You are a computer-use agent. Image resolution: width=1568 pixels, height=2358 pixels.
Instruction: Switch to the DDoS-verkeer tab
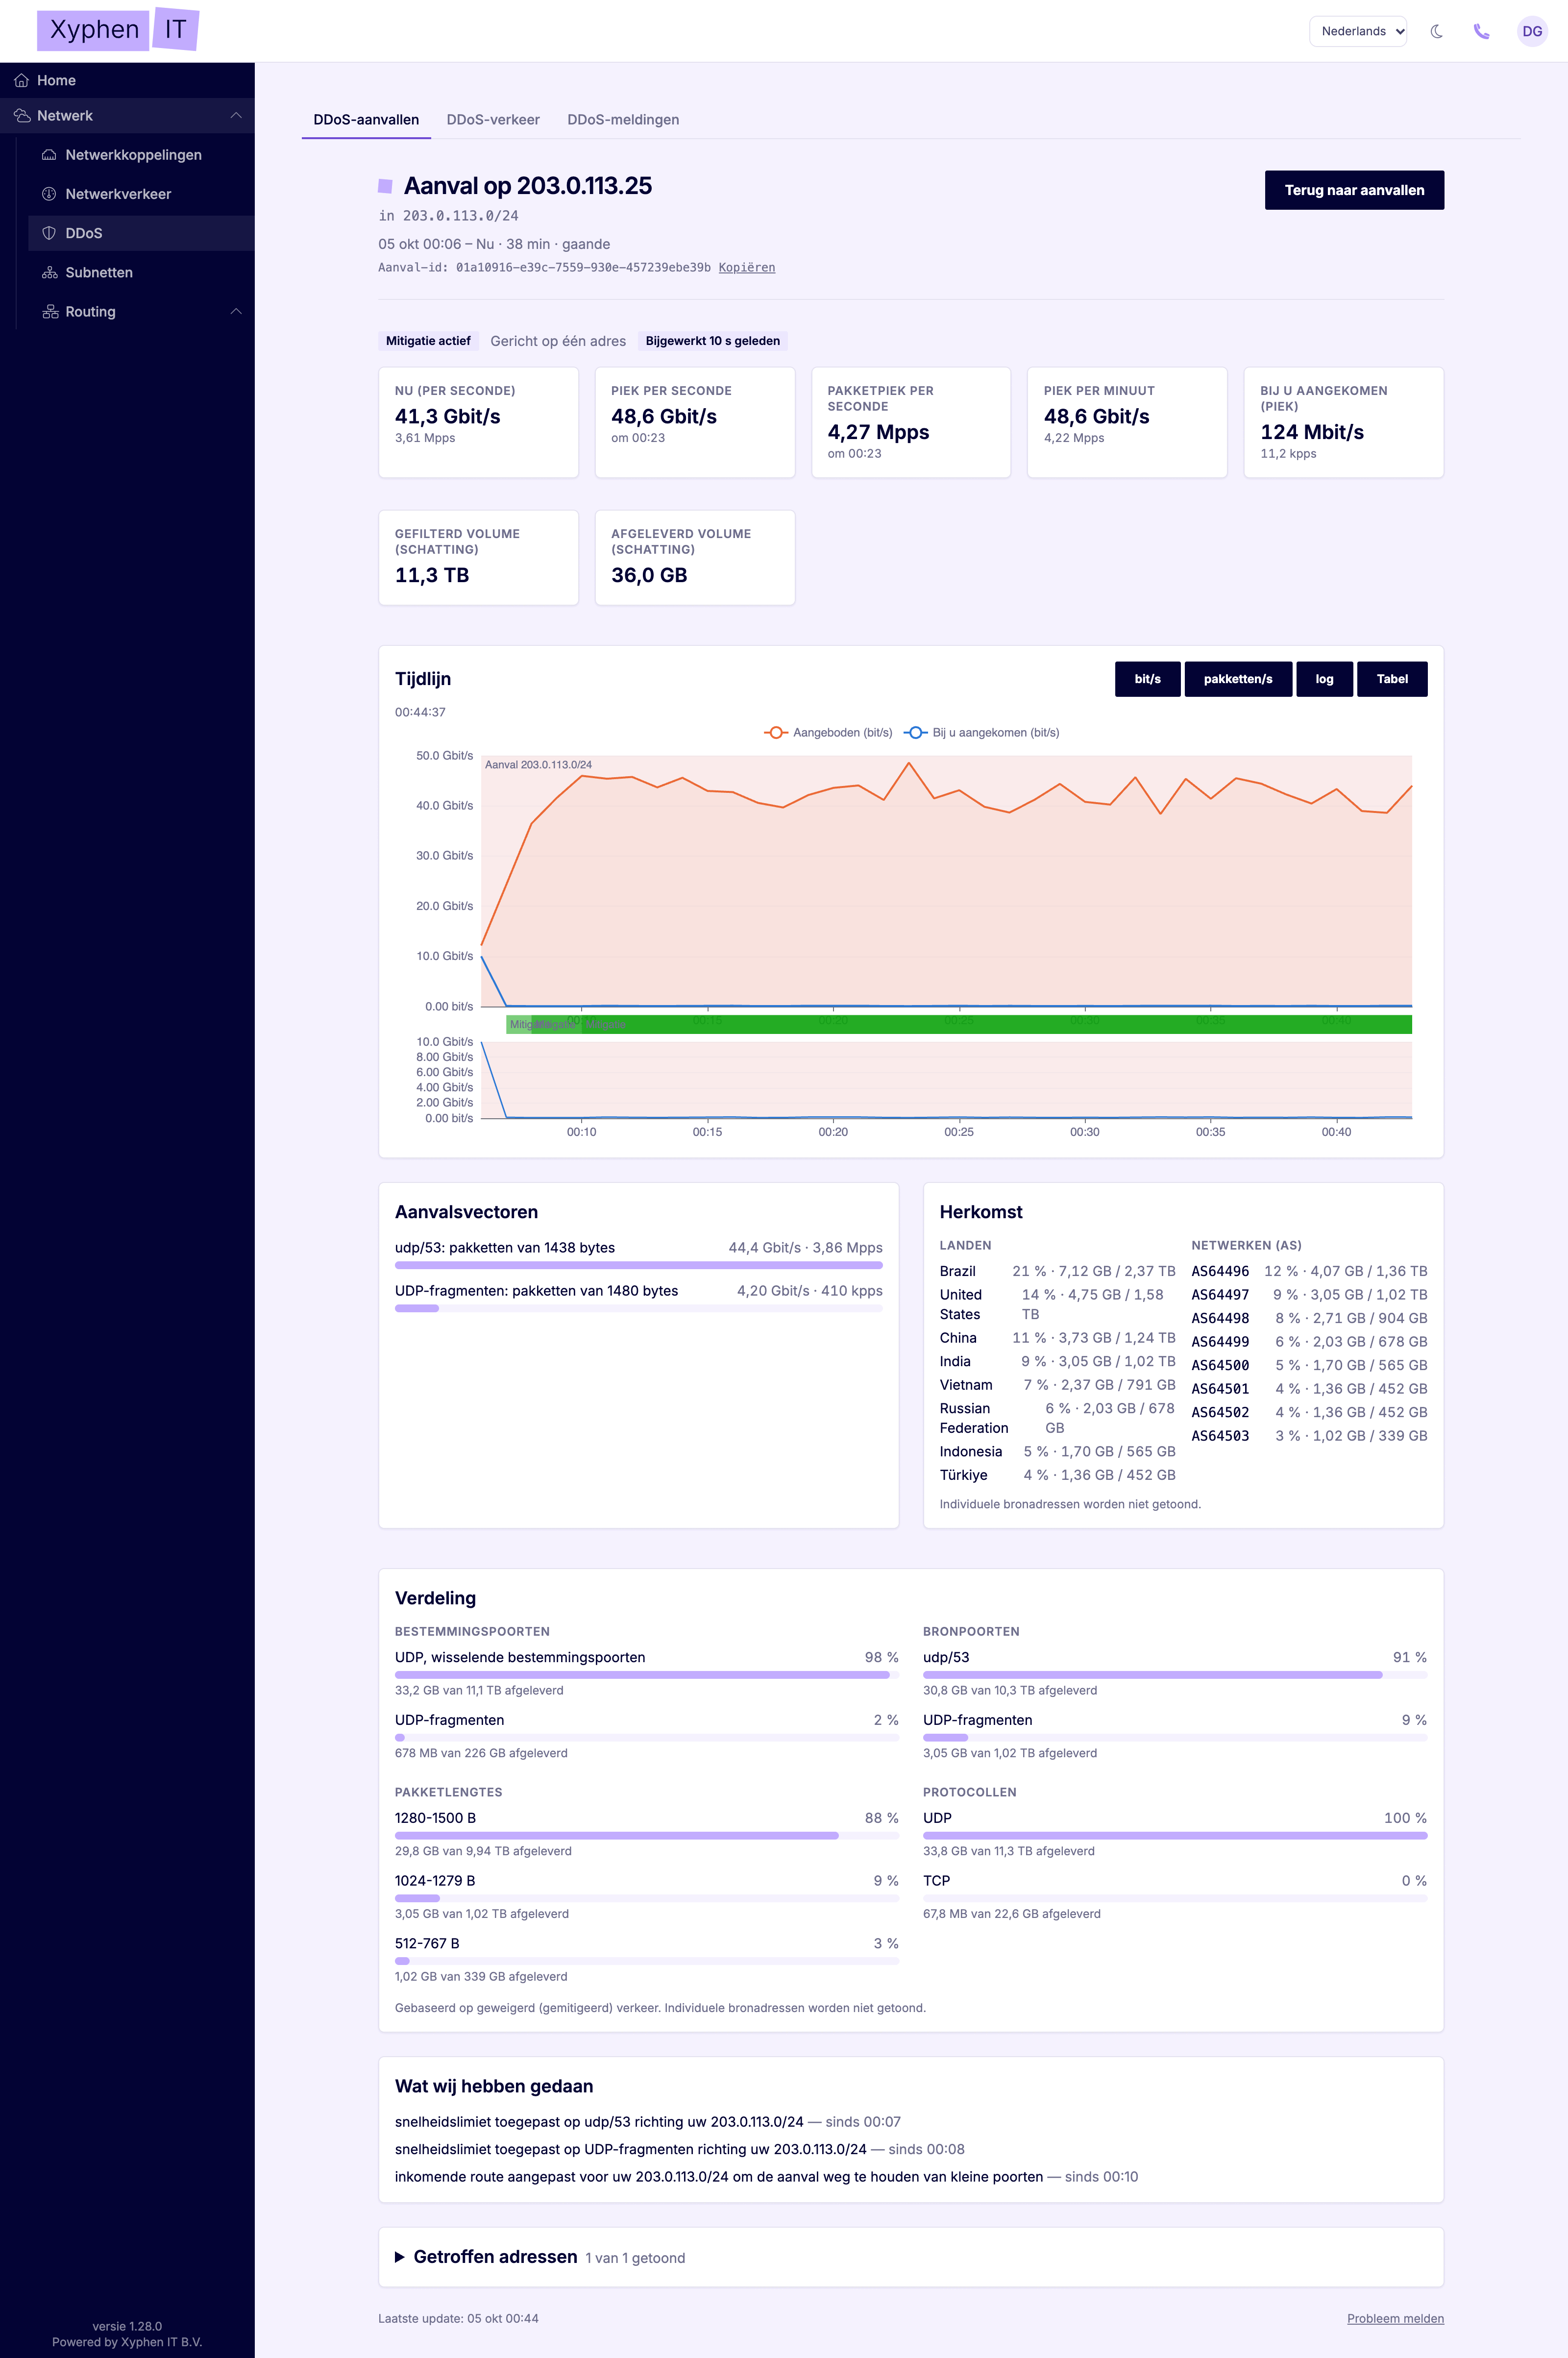coord(493,120)
